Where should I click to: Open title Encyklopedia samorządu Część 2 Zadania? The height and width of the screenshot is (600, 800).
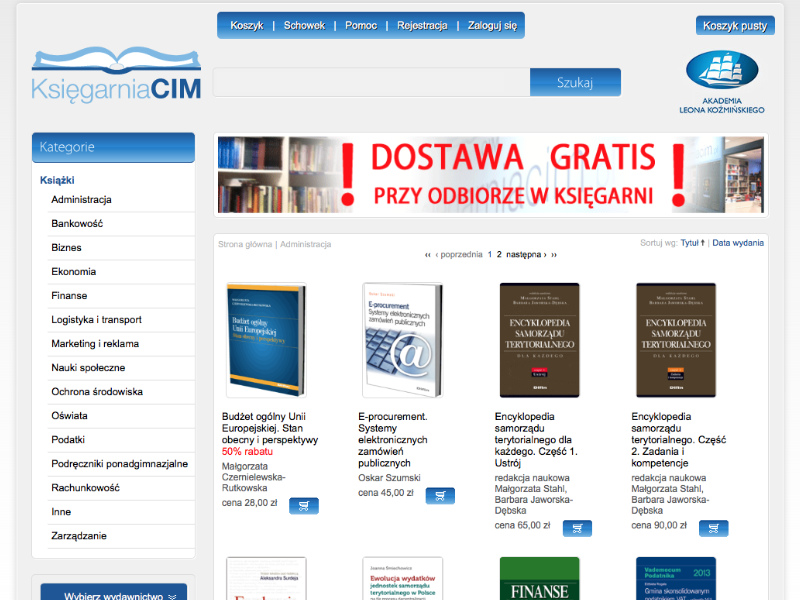679,440
